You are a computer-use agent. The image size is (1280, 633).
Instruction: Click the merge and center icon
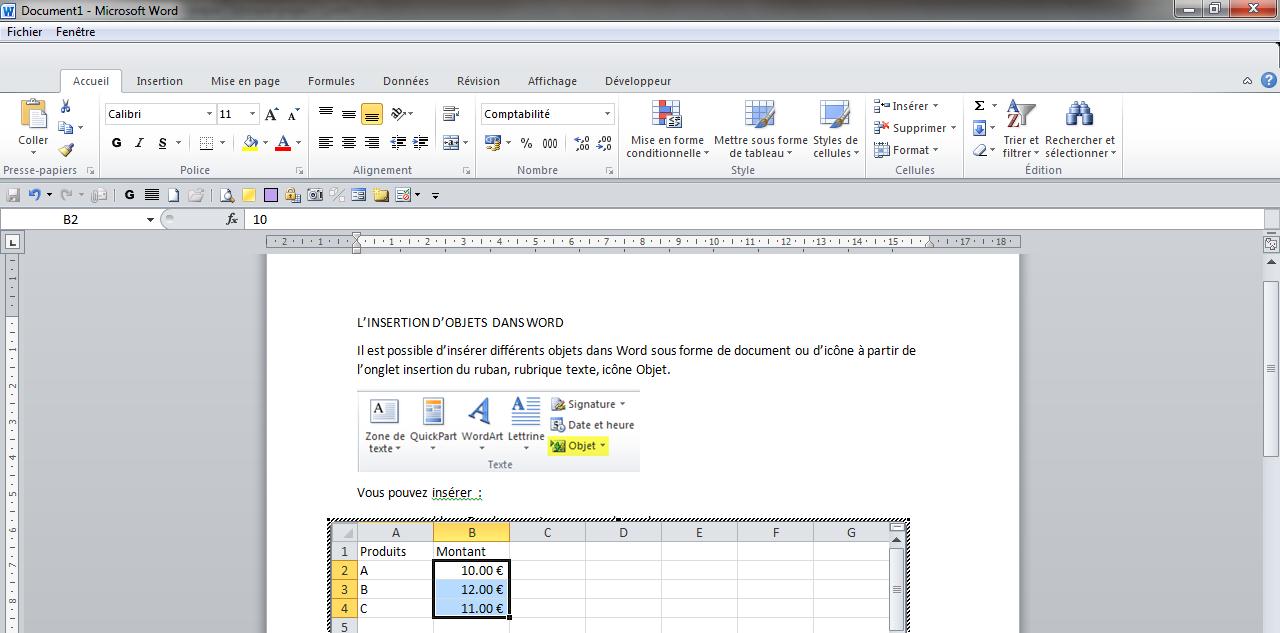click(x=450, y=143)
